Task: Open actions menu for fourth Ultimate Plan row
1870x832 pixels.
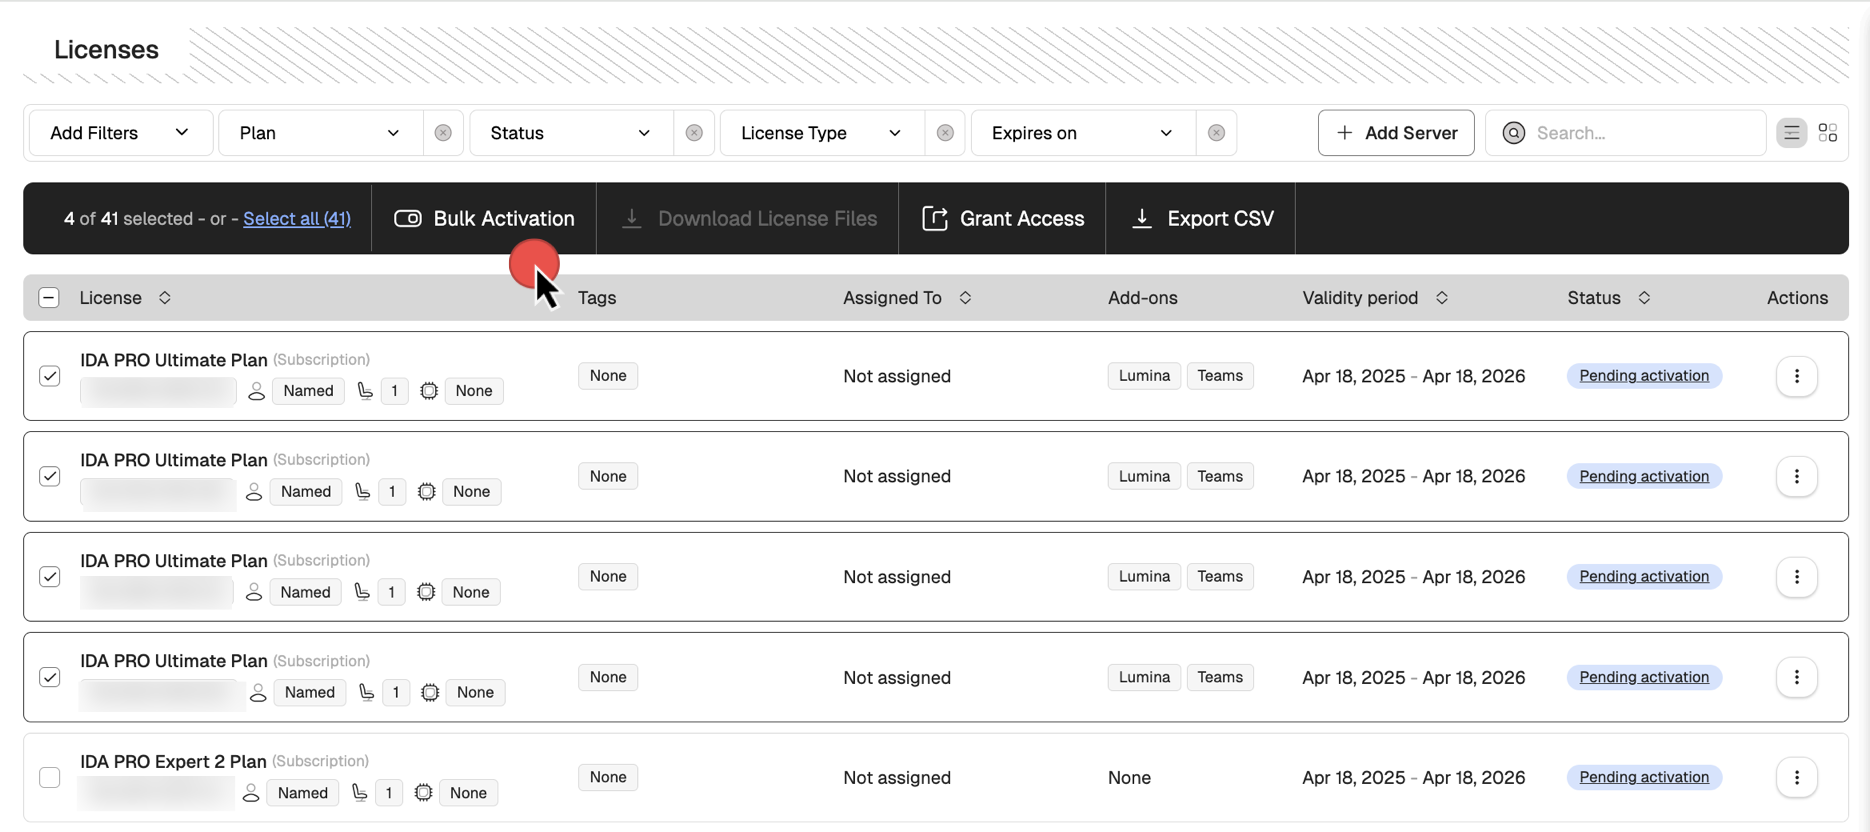Action: [x=1797, y=678]
